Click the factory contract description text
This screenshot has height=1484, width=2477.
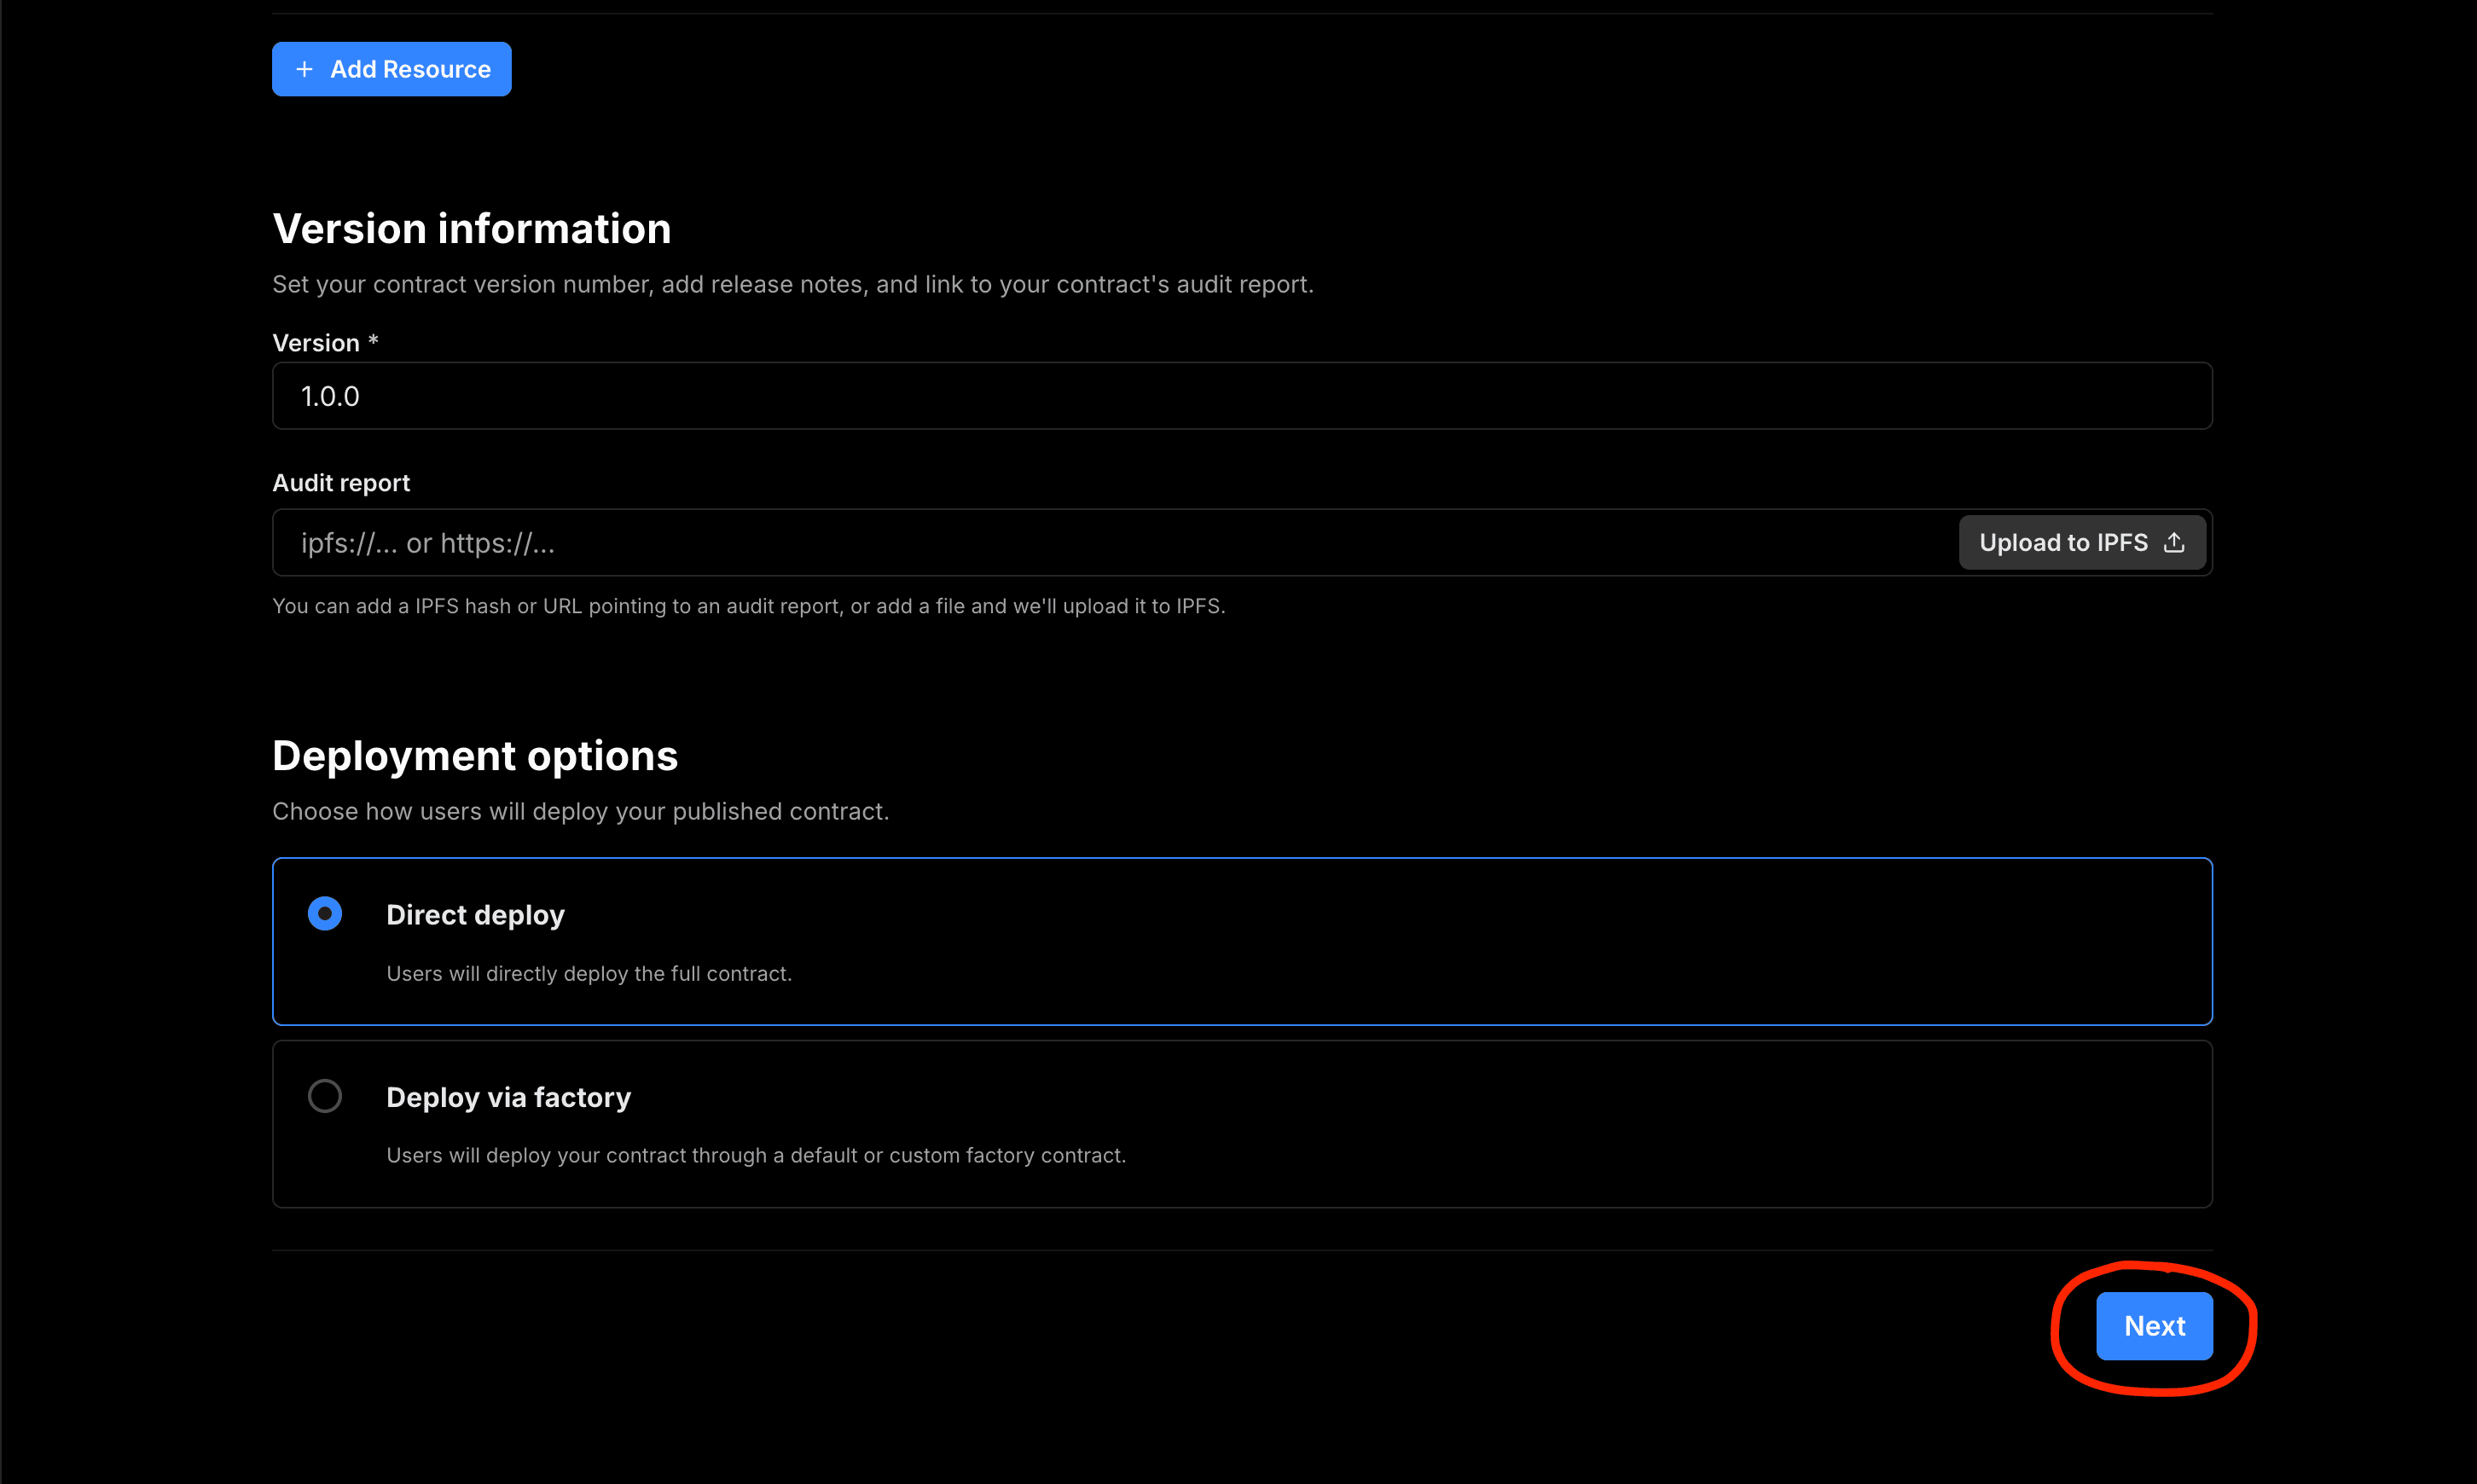tap(756, 1155)
